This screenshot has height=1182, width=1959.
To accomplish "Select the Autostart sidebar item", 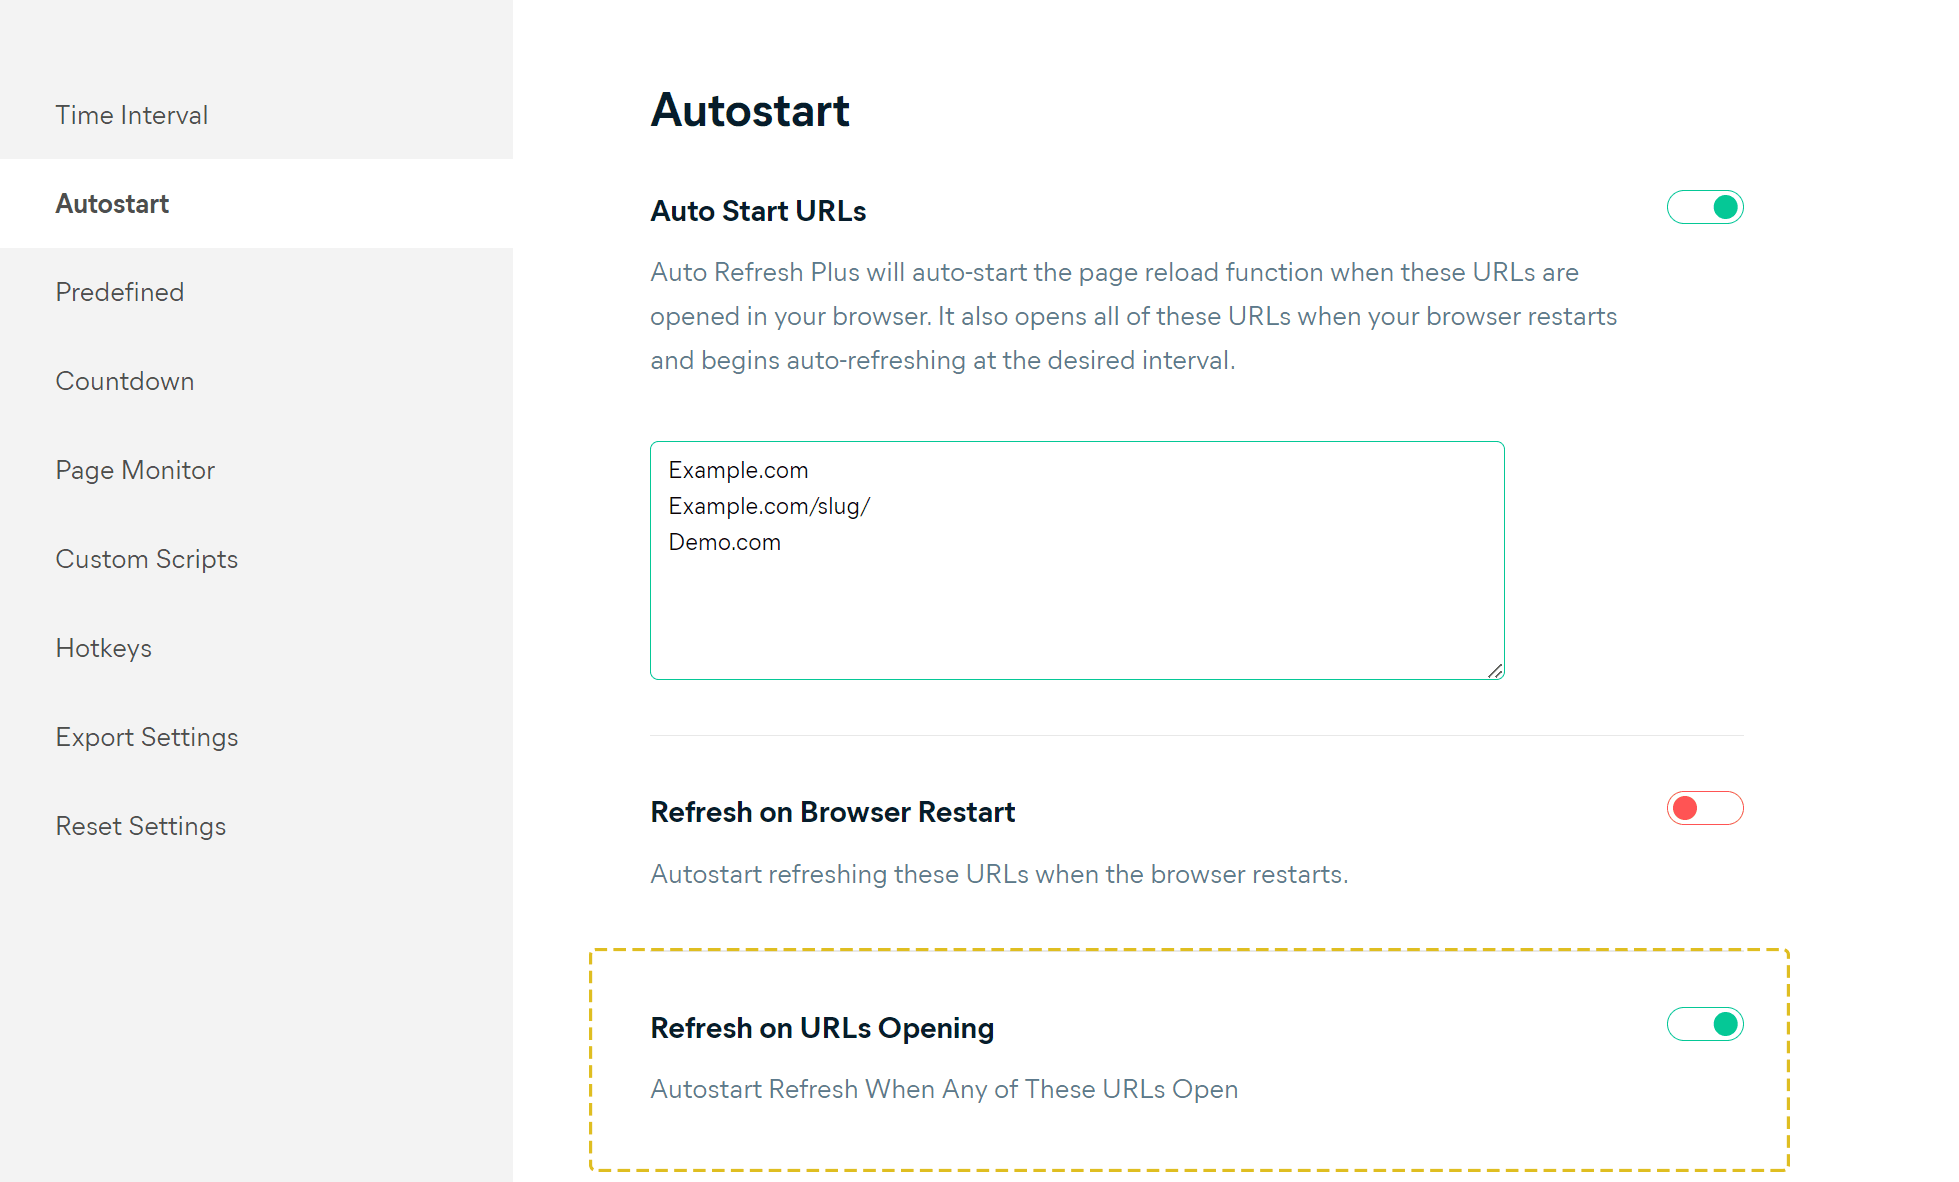I will 112,204.
